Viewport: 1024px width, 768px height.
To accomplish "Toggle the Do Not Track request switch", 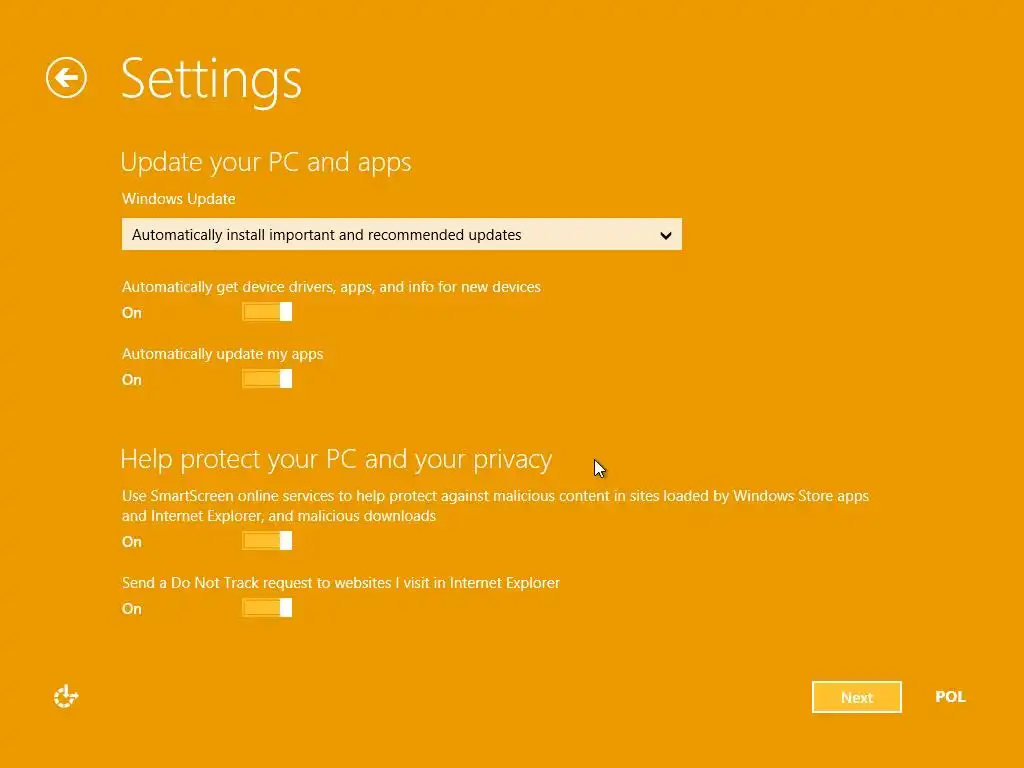I will (267, 608).
